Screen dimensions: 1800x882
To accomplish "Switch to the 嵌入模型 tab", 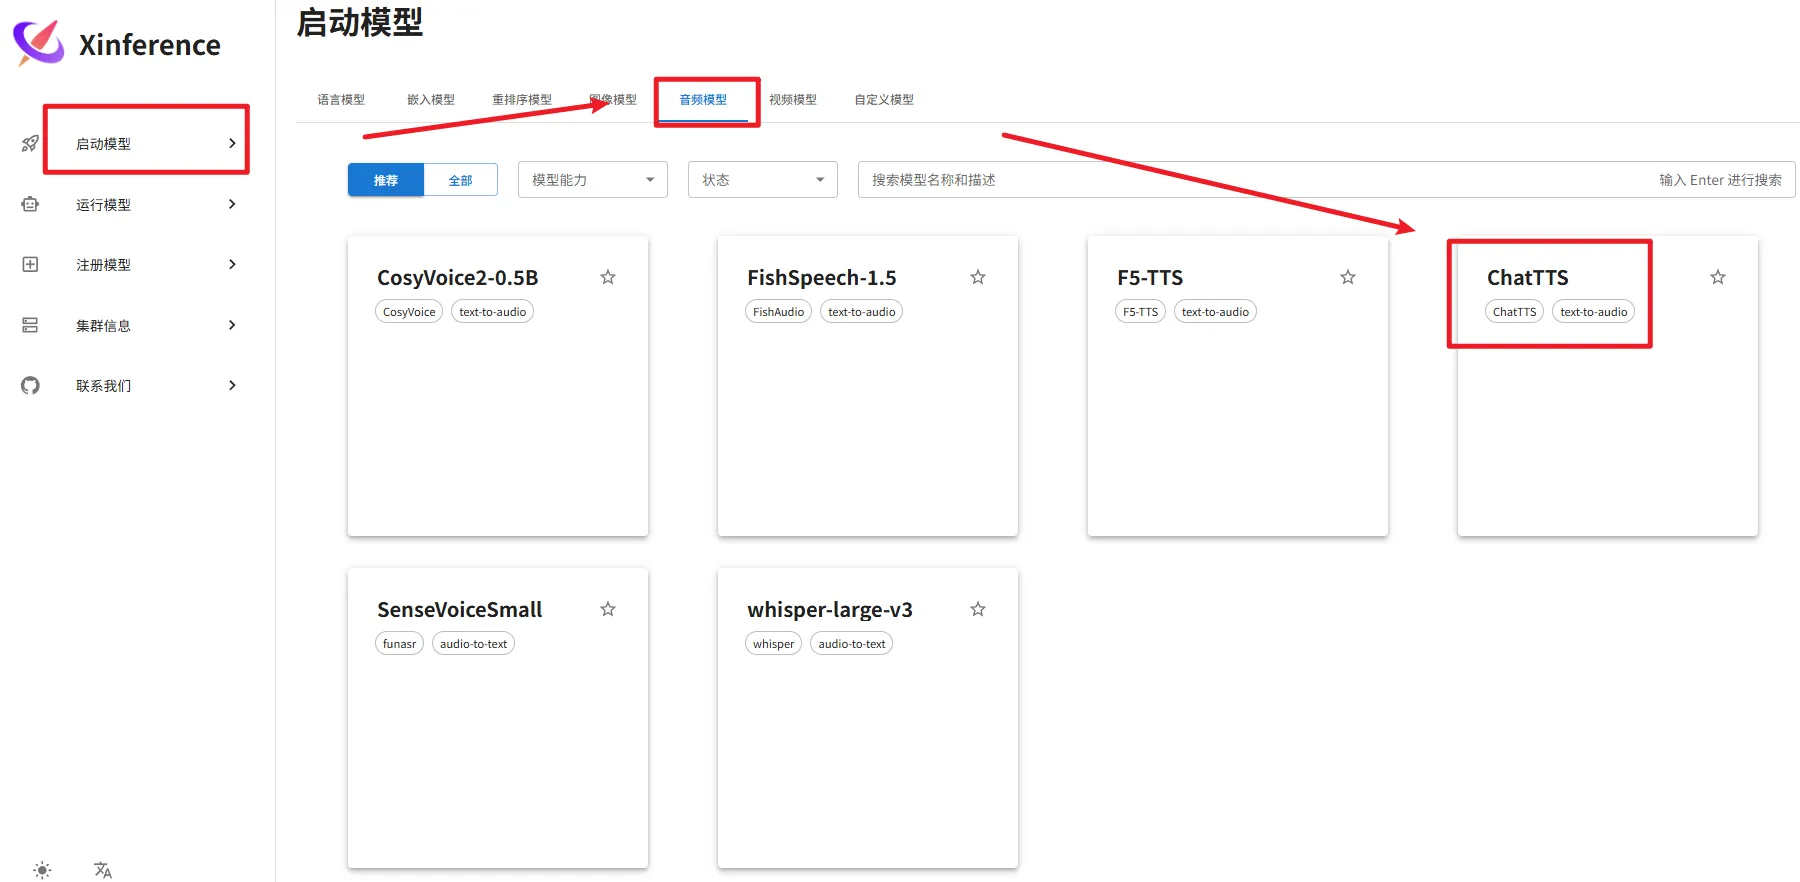I will 431,100.
